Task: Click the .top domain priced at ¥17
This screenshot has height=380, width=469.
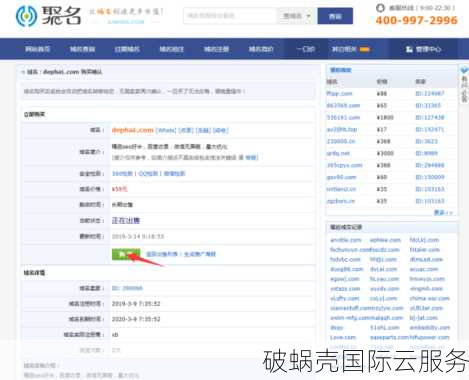Action: coord(342,130)
